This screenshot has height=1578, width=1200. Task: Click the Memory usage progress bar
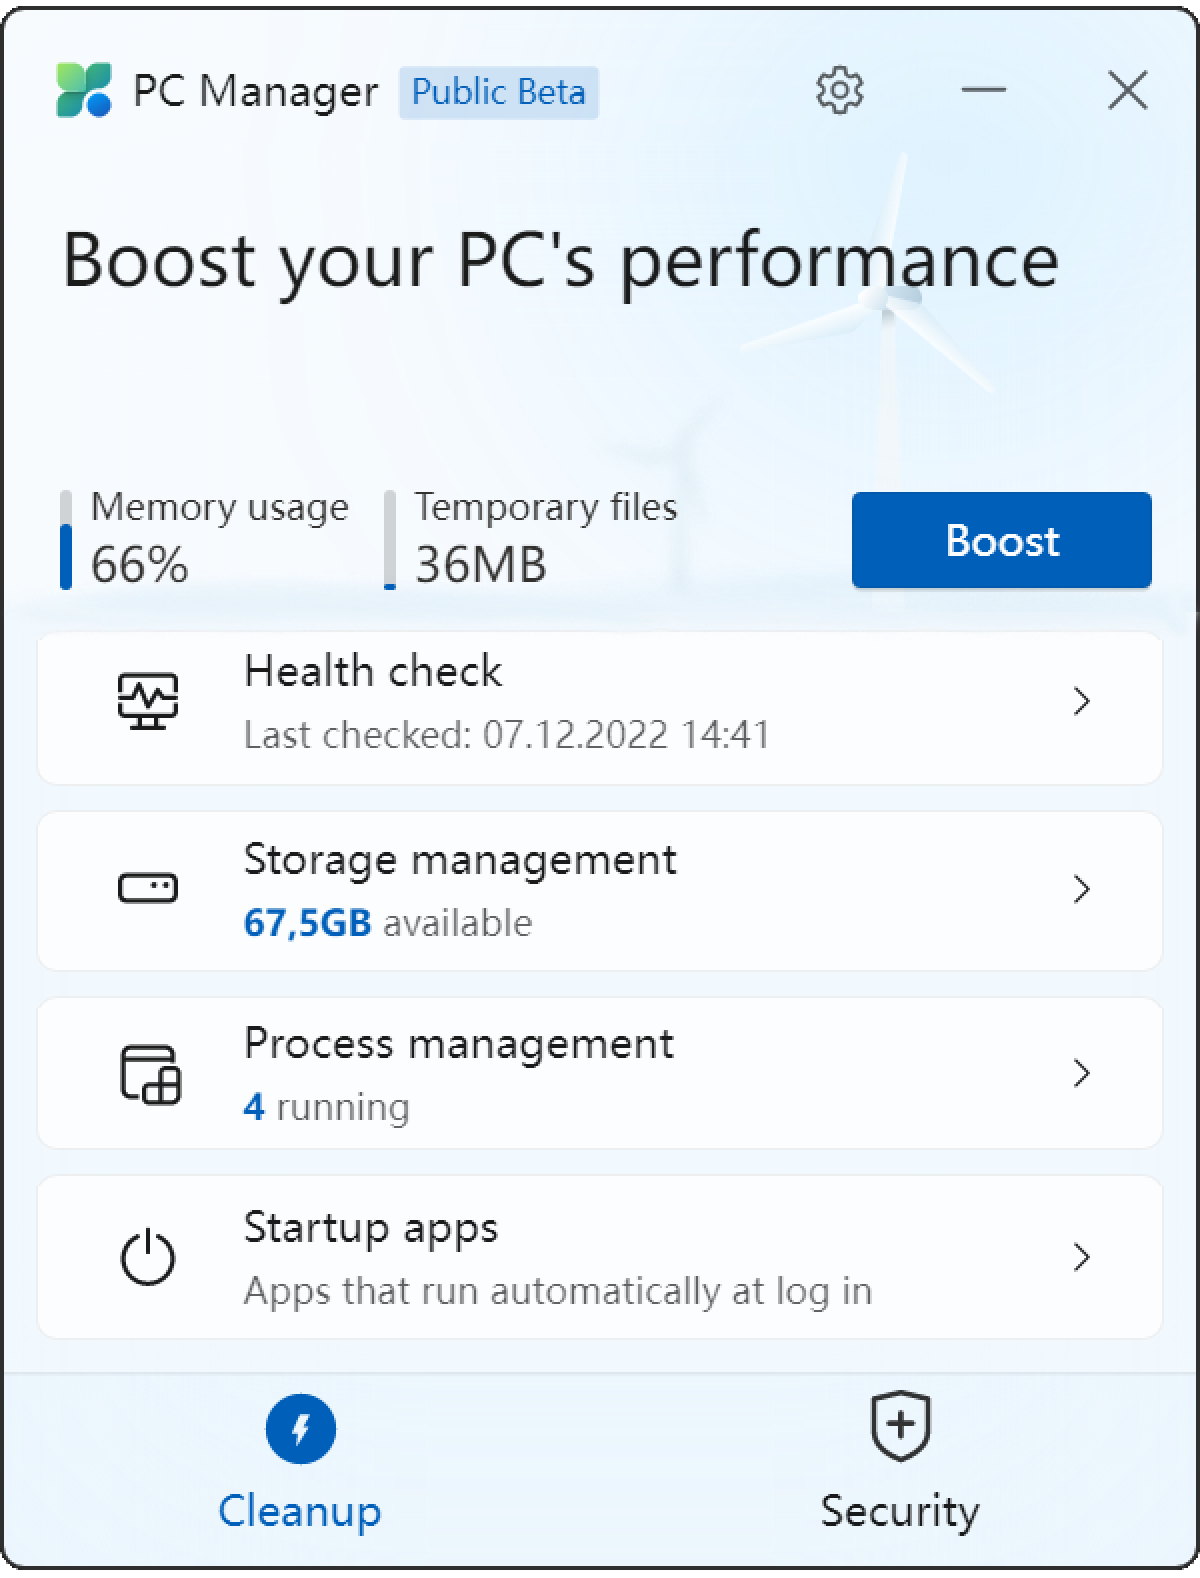coord(67,538)
